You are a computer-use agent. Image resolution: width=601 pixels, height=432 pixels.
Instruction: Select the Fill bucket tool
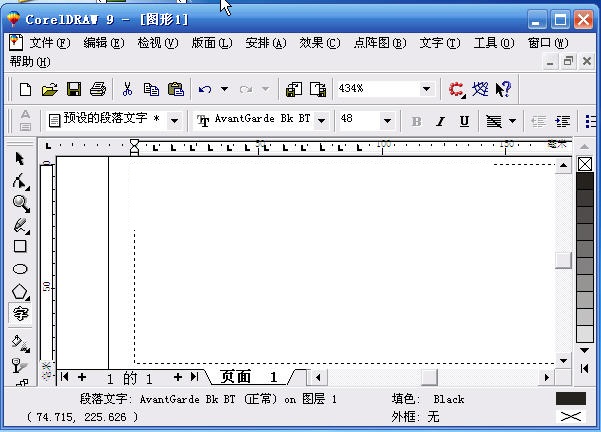[21, 343]
